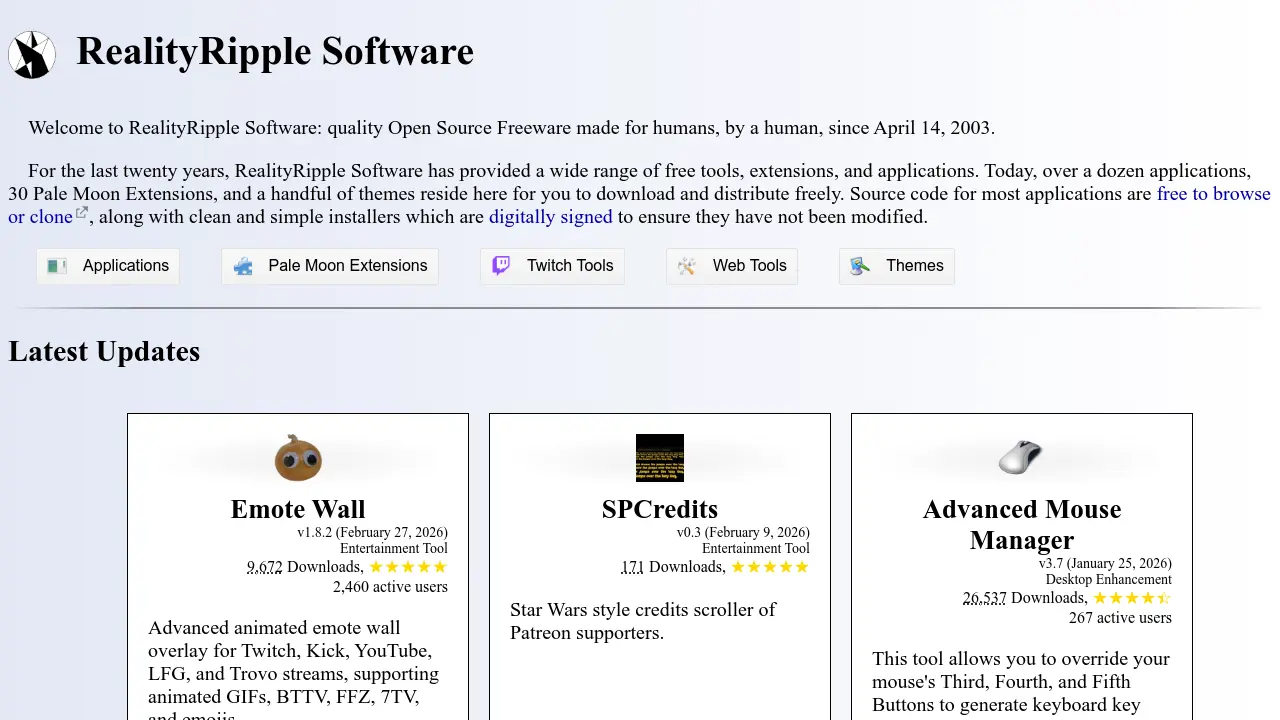Open the Emote Wall title
This screenshot has width=1280, height=720.
click(x=298, y=509)
